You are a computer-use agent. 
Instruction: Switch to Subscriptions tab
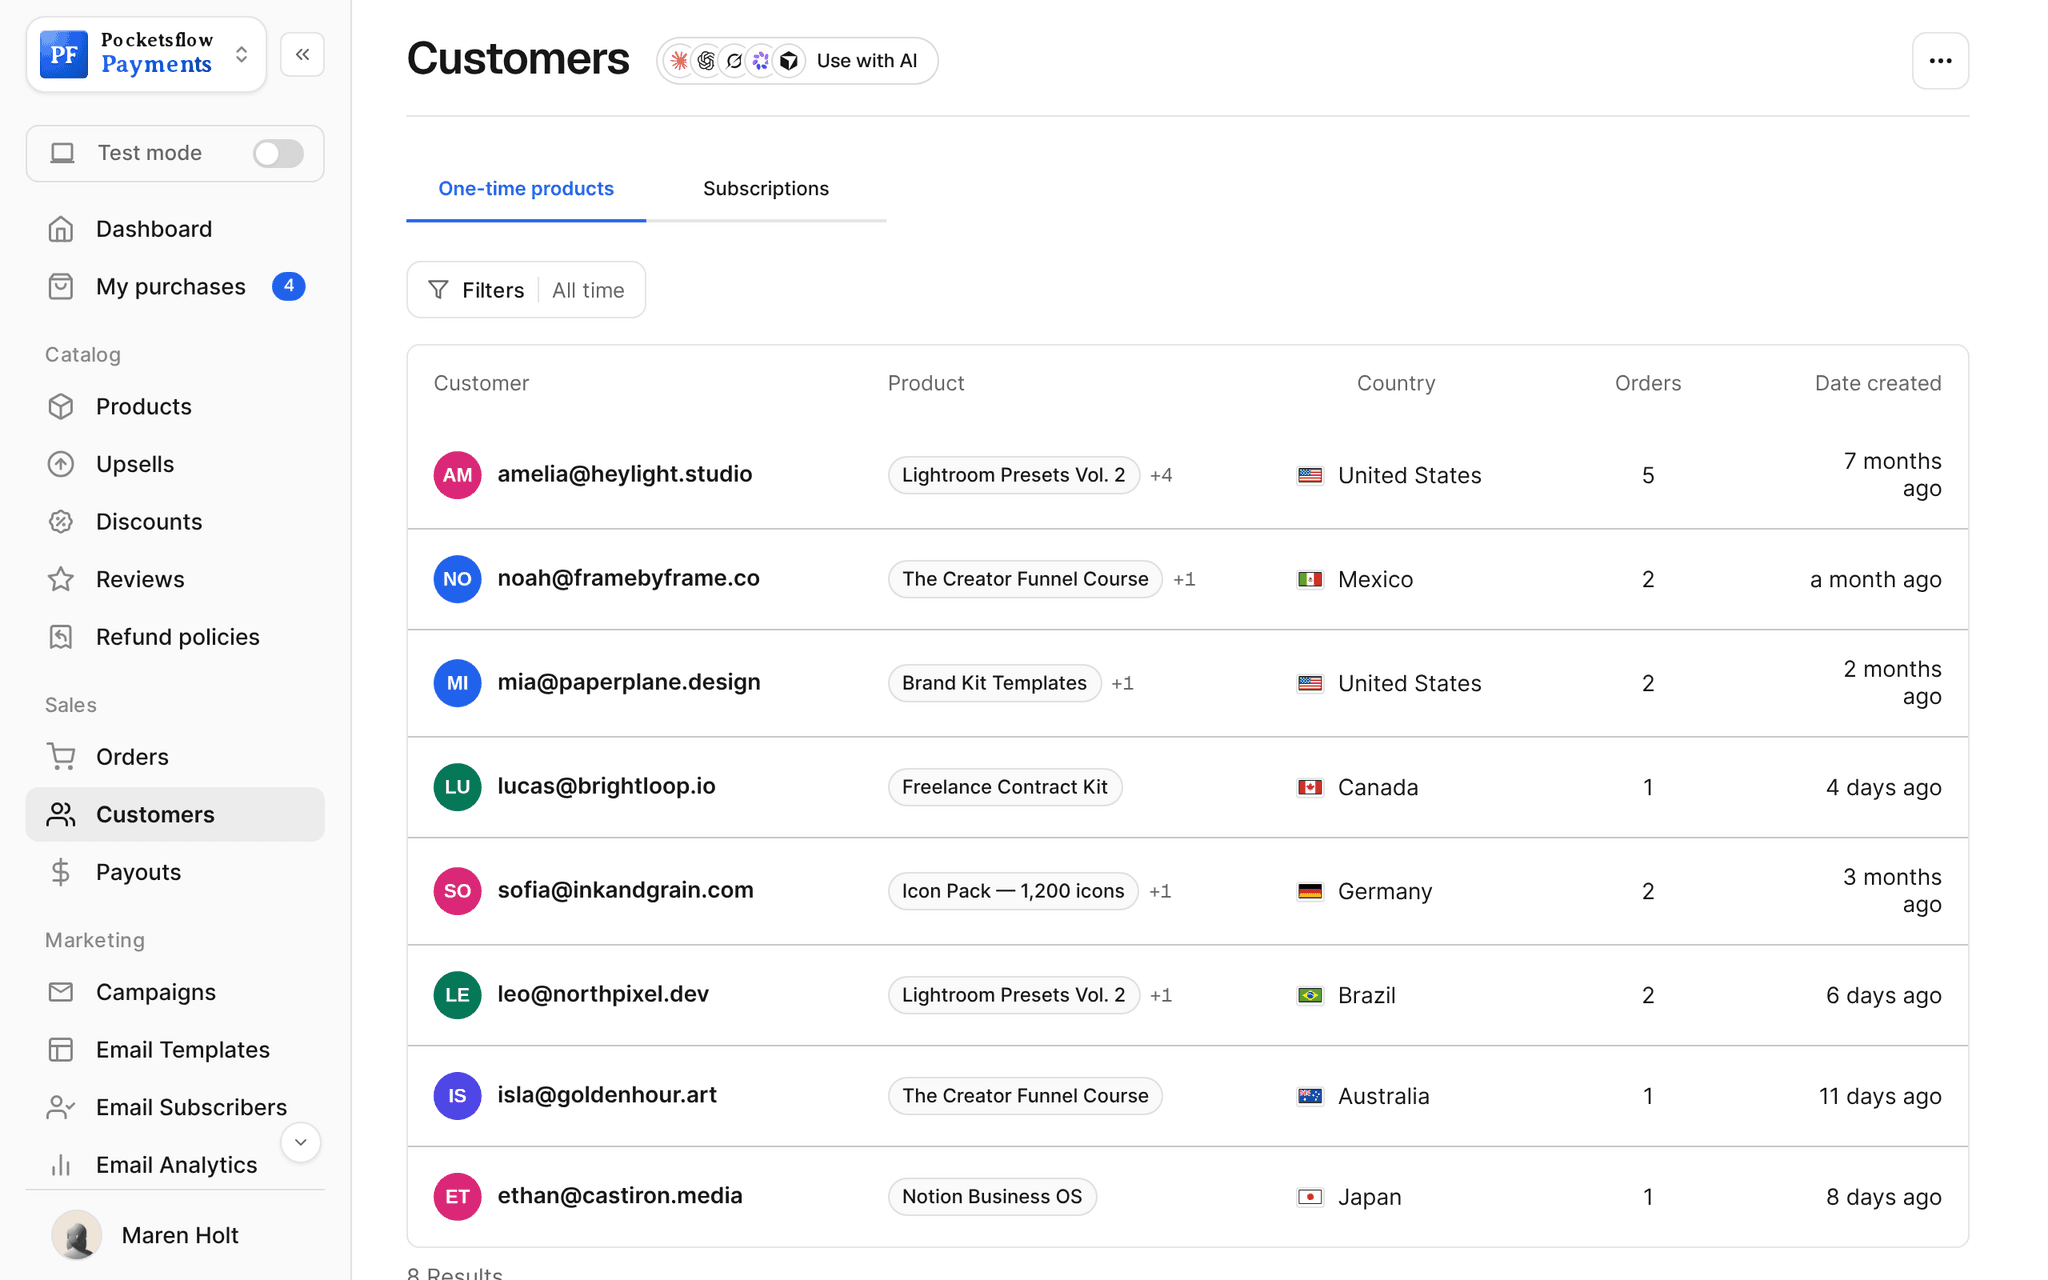[766, 189]
